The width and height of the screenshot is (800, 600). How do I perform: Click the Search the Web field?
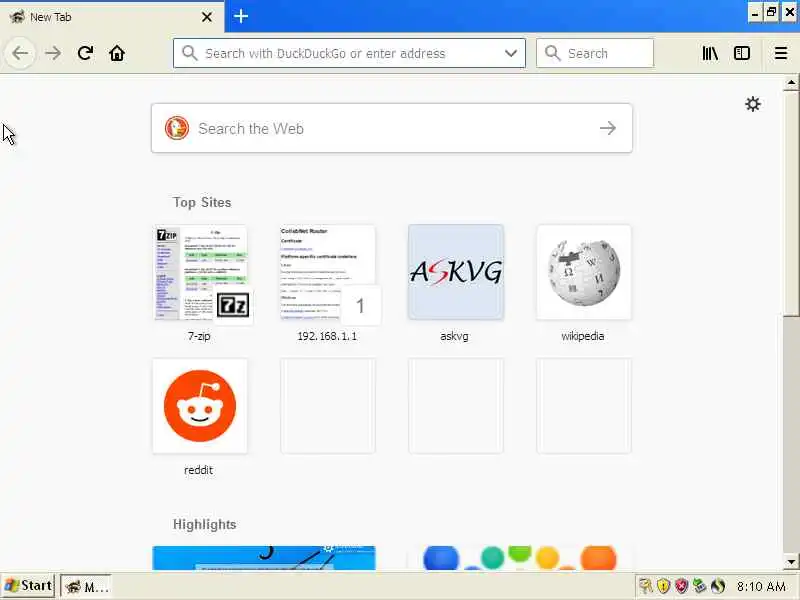click(x=392, y=128)
